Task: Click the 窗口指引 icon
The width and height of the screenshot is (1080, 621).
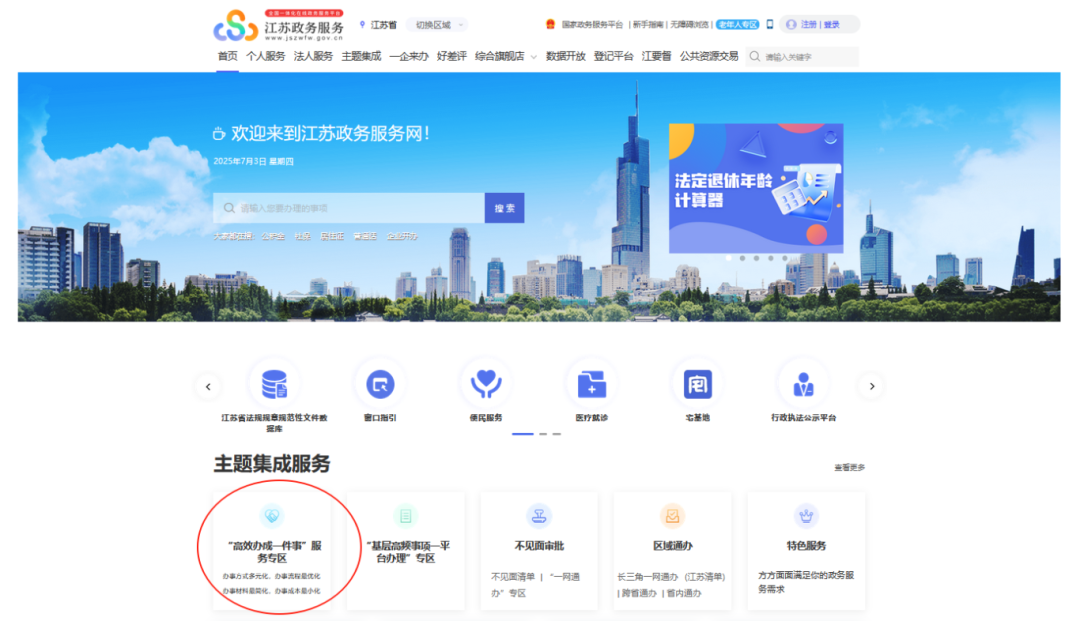Action: click(380, 385)
